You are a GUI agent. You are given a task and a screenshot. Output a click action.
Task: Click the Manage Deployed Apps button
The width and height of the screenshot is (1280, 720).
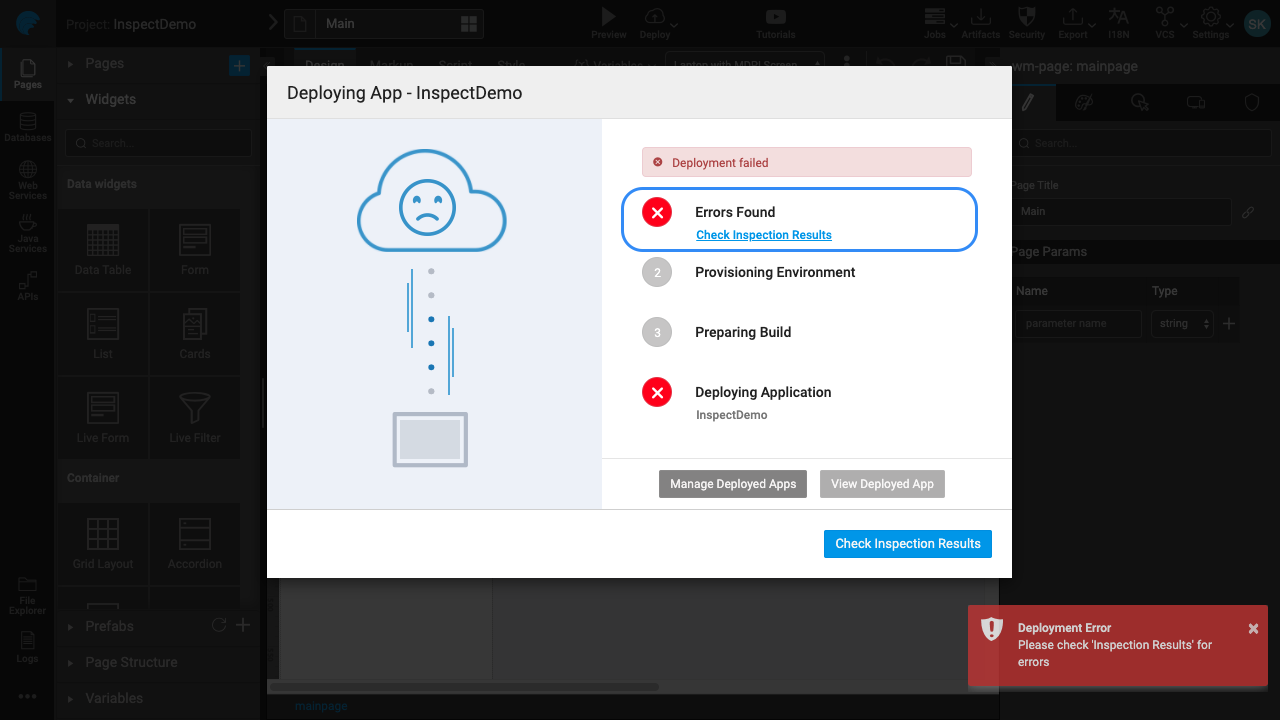(x=732, y=483)
